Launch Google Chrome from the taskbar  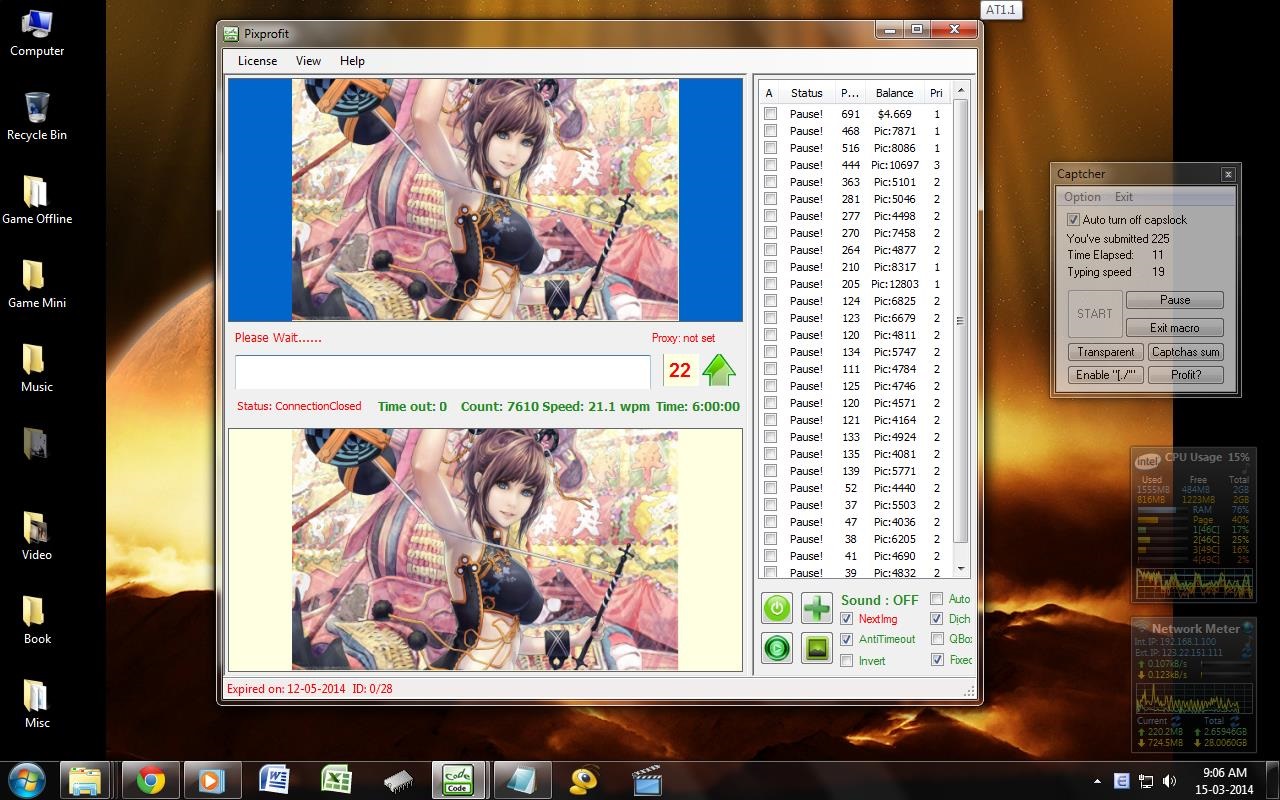151,780
